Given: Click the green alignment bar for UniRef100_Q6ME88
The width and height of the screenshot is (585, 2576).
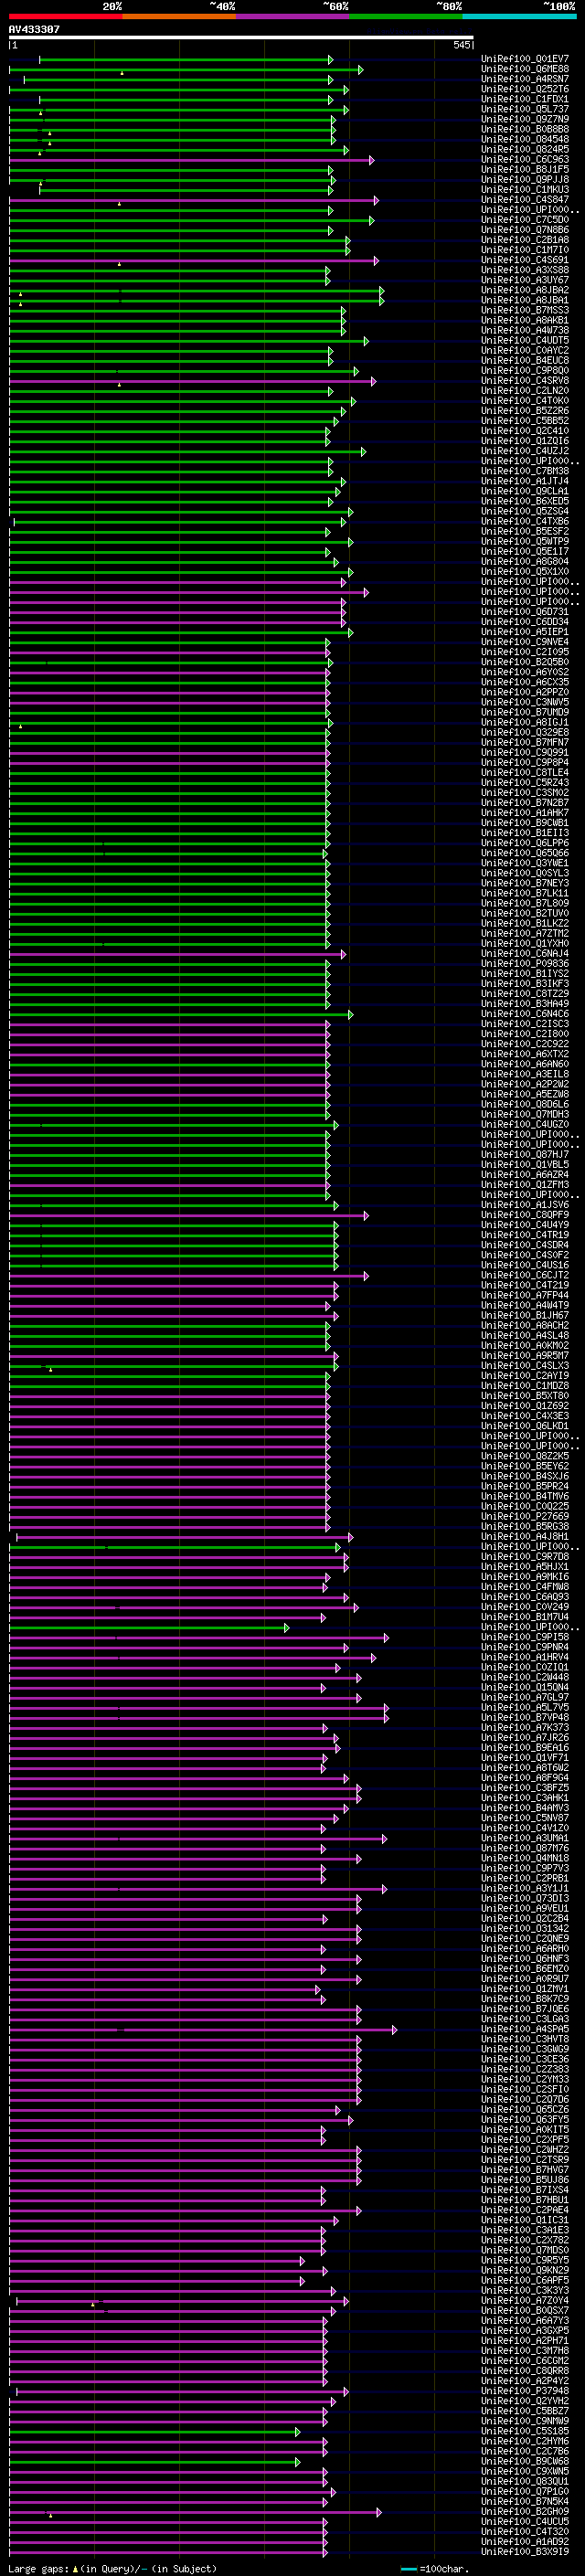Looking at the screenshot, I should 186,70.
